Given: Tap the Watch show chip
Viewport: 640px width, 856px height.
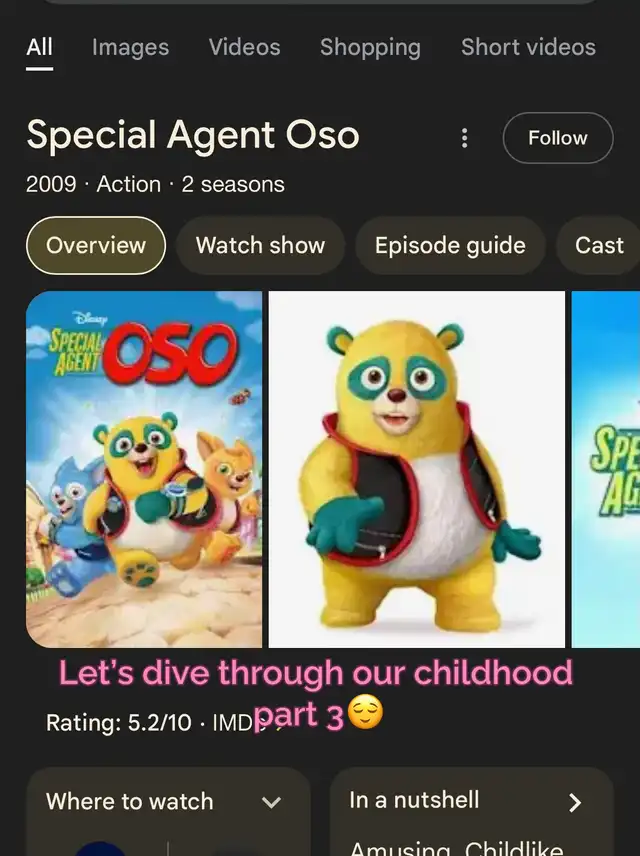Looking at the screenshot, I should tap(260, 246).
